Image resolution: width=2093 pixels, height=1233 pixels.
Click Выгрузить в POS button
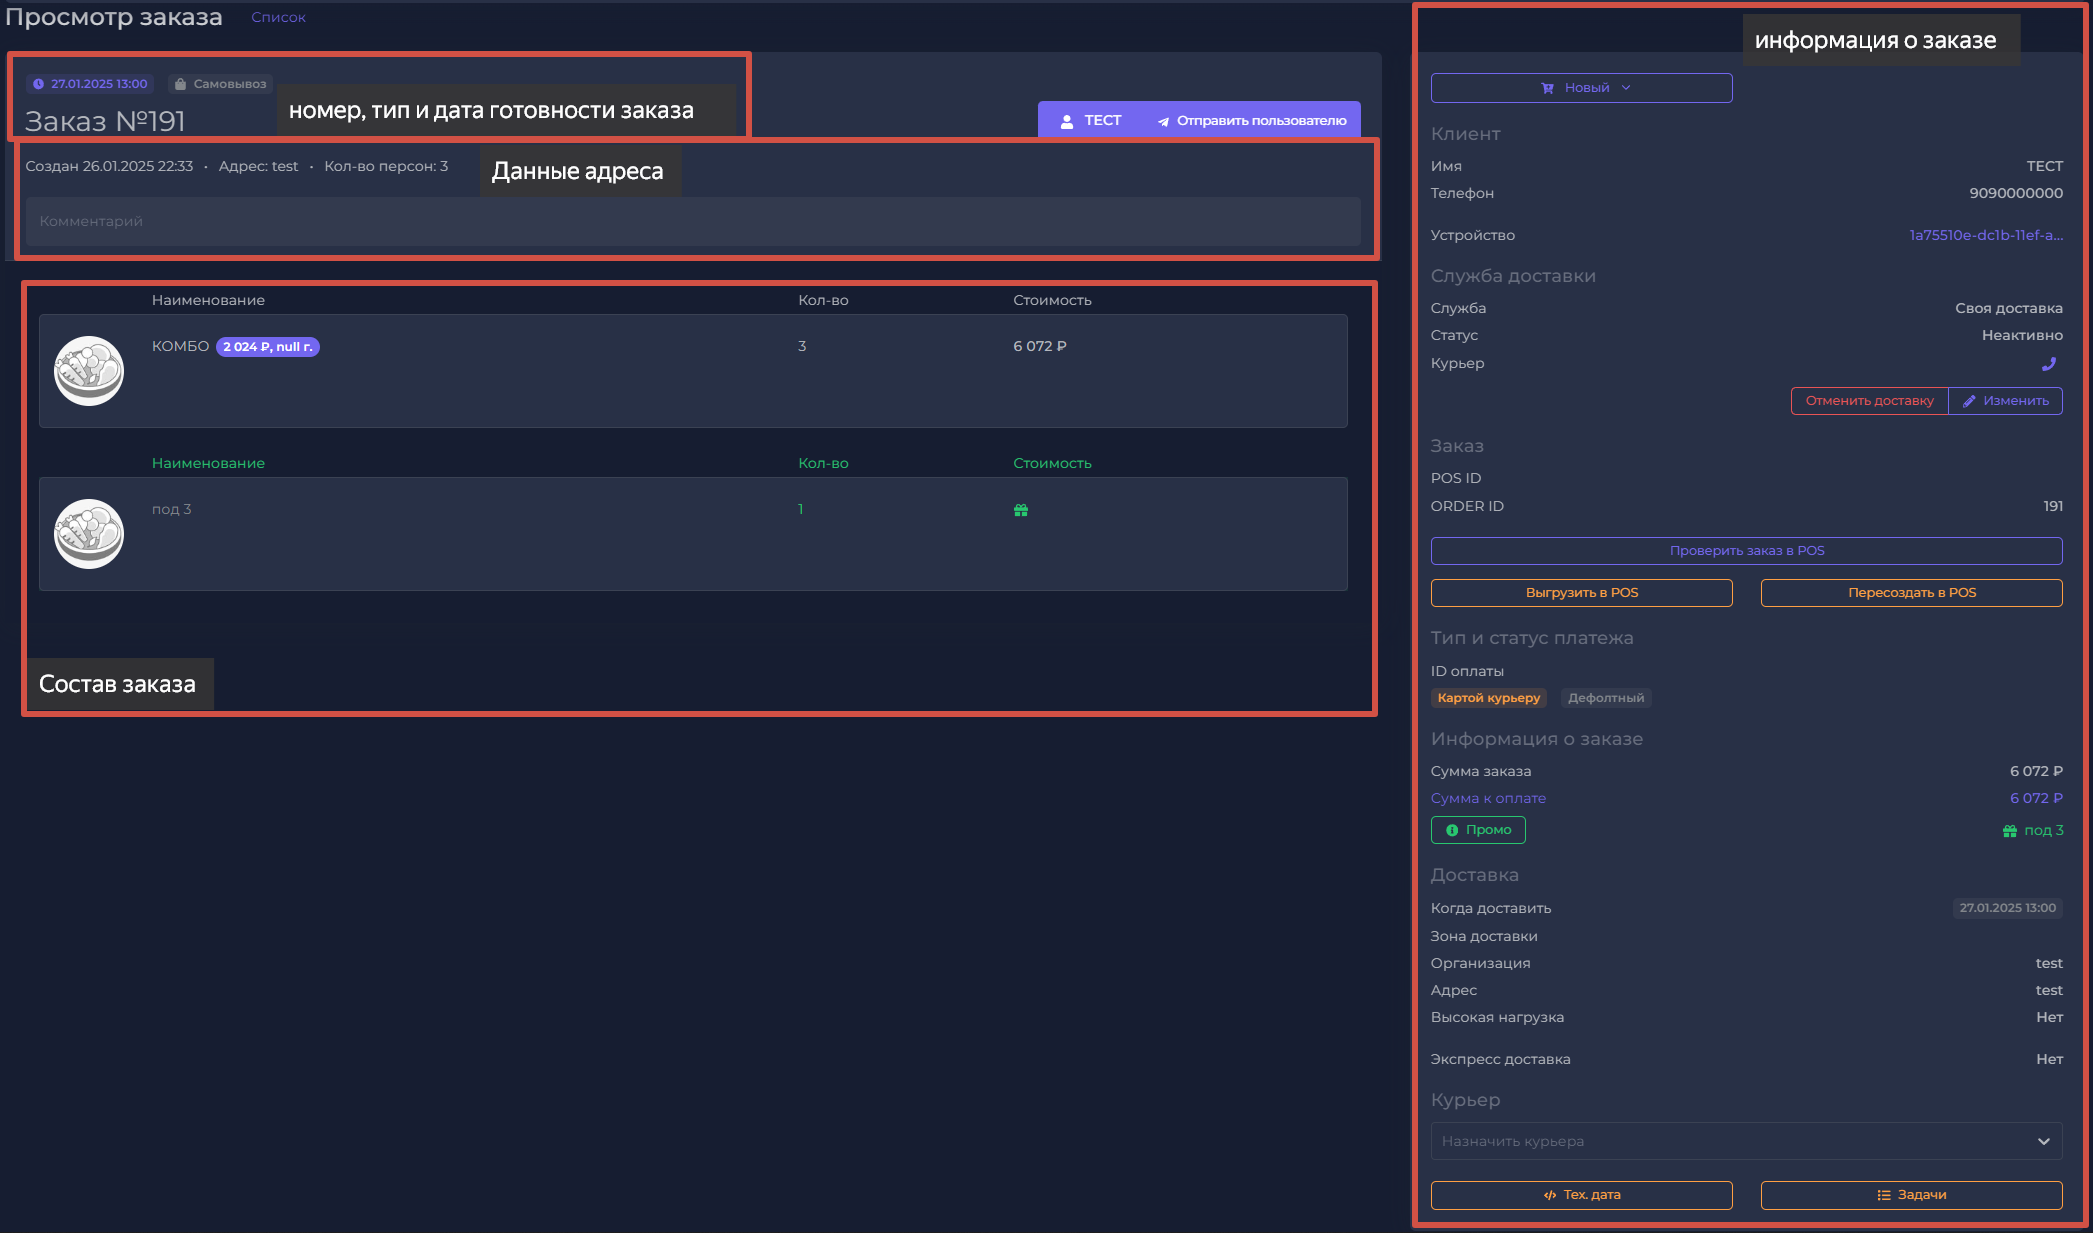[x=1581, y=593]
